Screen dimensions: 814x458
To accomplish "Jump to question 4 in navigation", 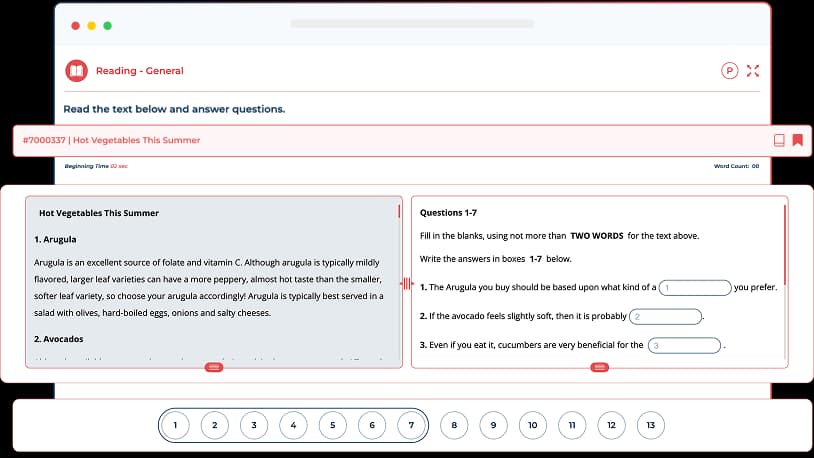I will tap(293, 425).
